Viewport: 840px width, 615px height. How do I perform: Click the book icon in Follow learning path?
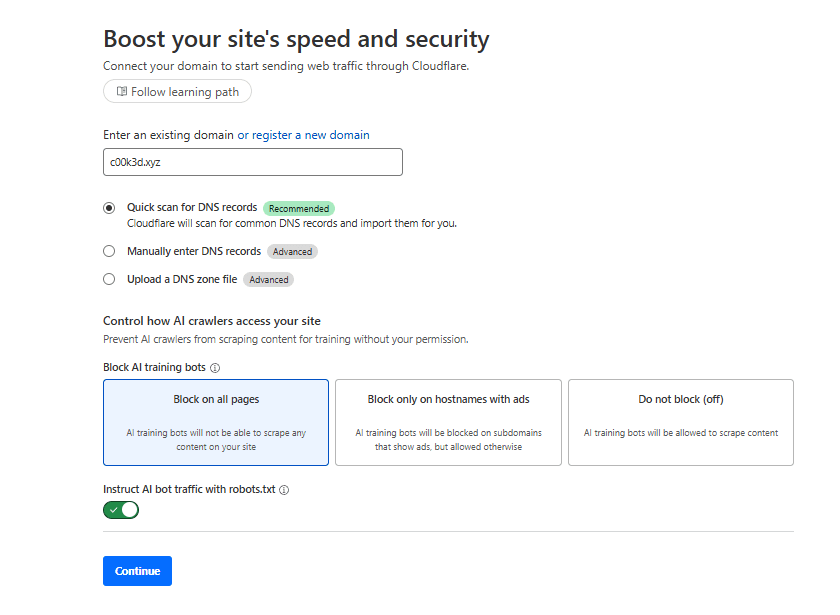point(121,92)
